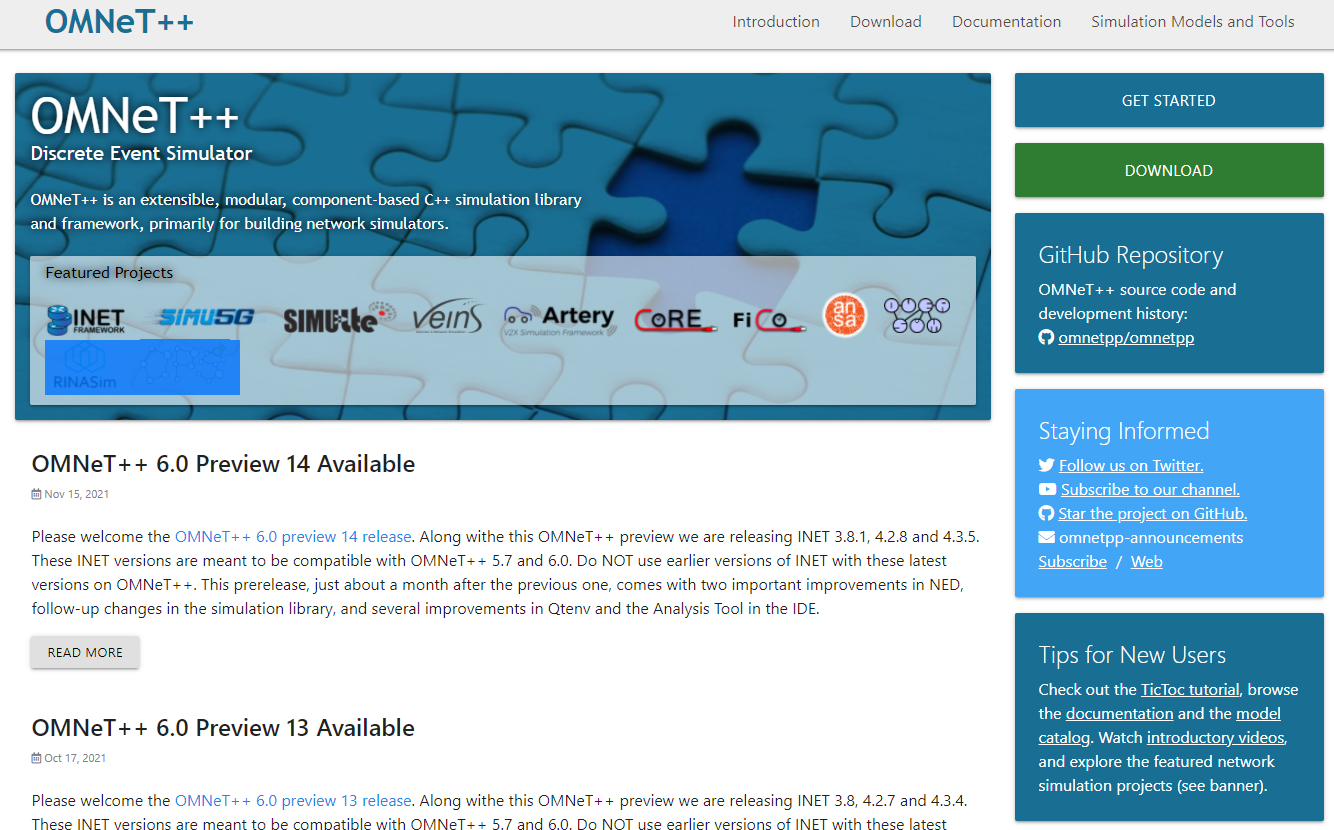Screen dimensions: 1334x830
Task: Click 'OMNeT++ 6.0 Preview 14 Available' heading
Action: pyautogui.click(x=223, y=464)
